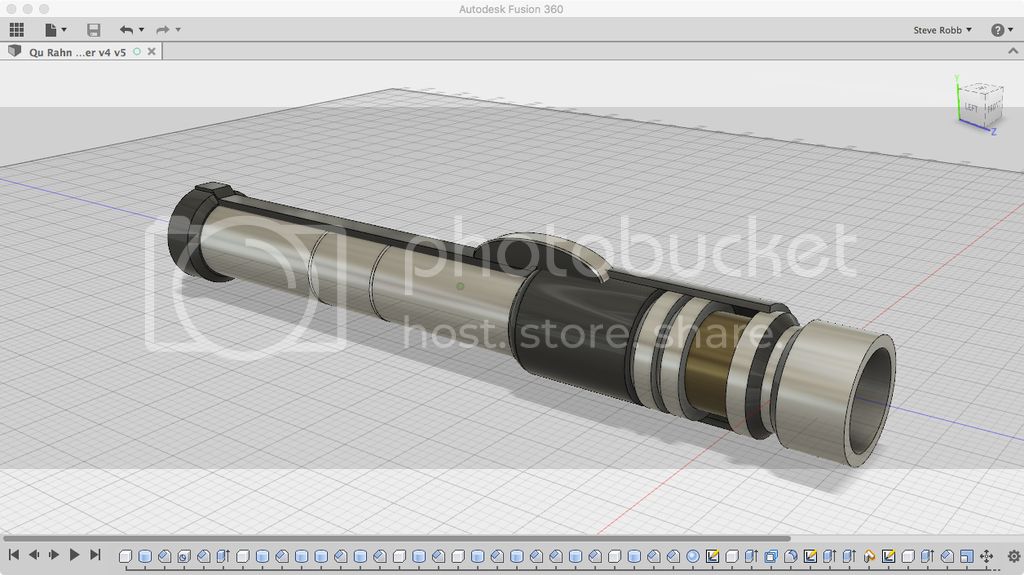1024x575 pixels.
Task: Expand the File menu dropdown arrow
Action: click(x=64, y=29)
